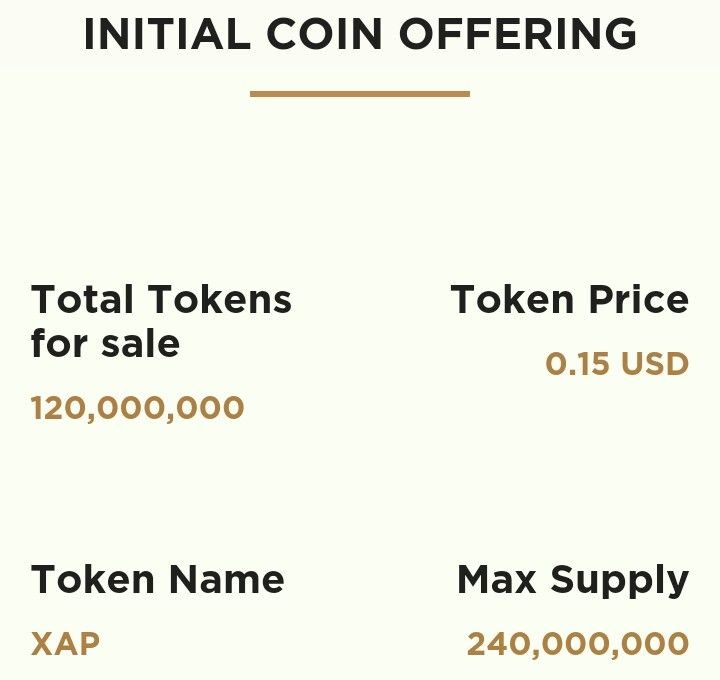The image size is (720, 680).
Task: Click the 120,000,000 tokens value
Action: [x=137, y=408]
